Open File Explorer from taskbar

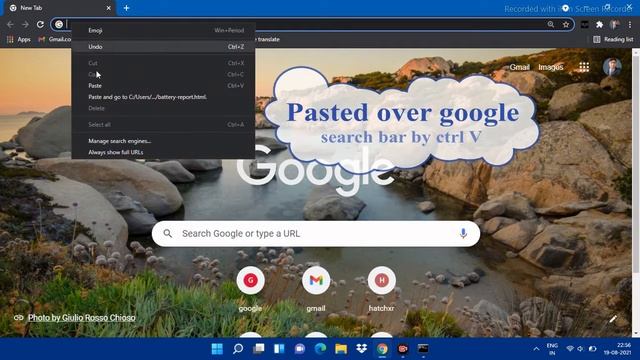click(x=341, y=349)
